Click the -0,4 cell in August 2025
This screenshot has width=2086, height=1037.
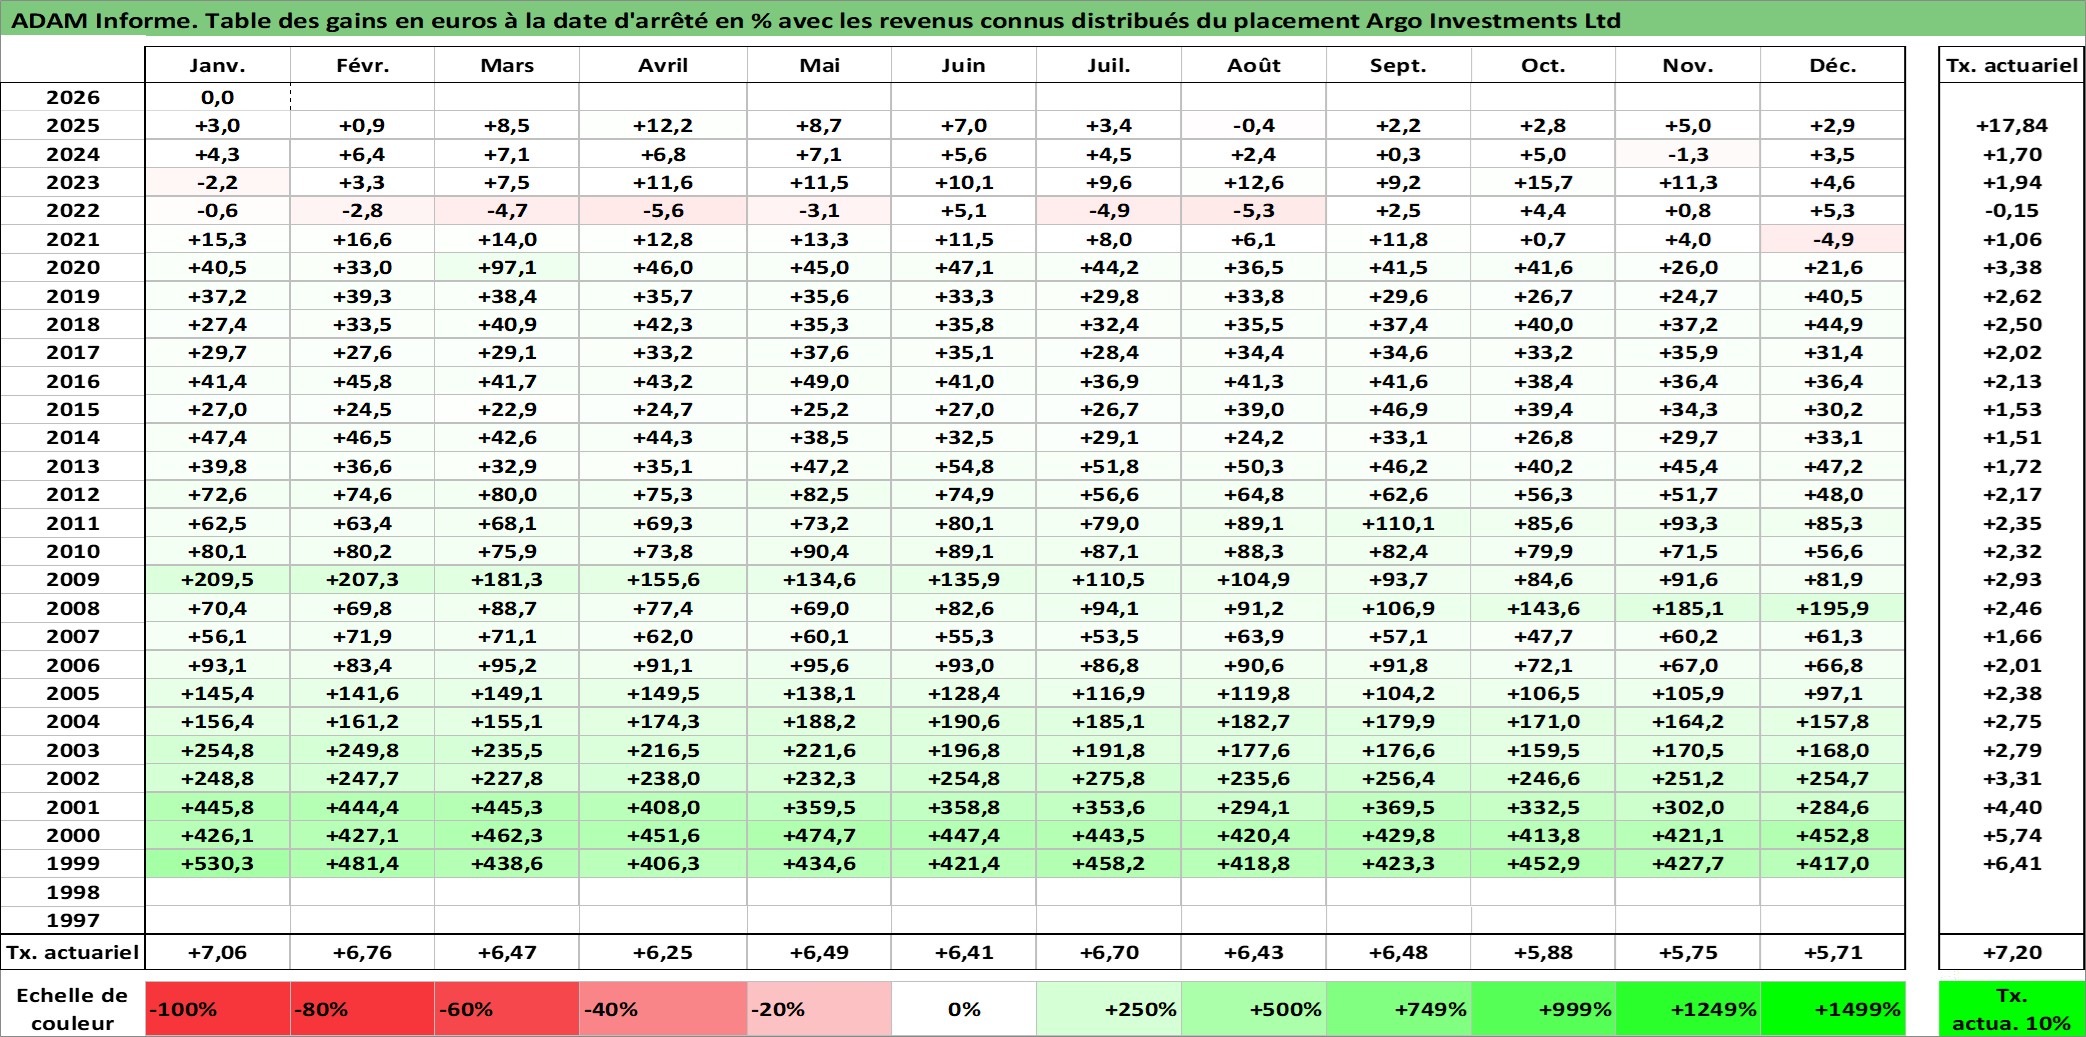[1254, 125]
